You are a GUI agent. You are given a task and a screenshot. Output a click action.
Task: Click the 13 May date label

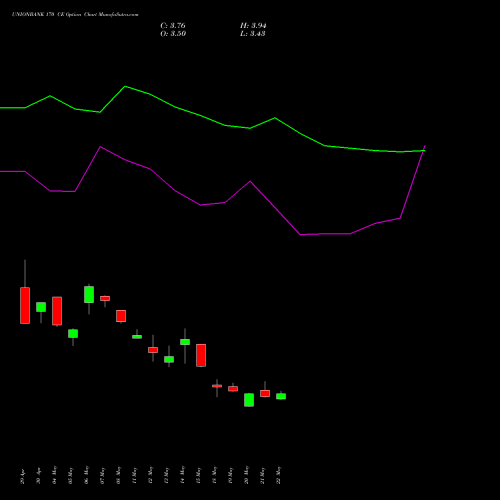pos(166,475)
